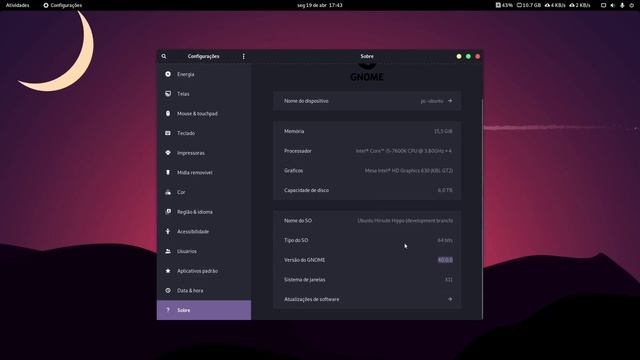
Task: Select the Aplicativos padrão star icon
Action: click(168, 271)
